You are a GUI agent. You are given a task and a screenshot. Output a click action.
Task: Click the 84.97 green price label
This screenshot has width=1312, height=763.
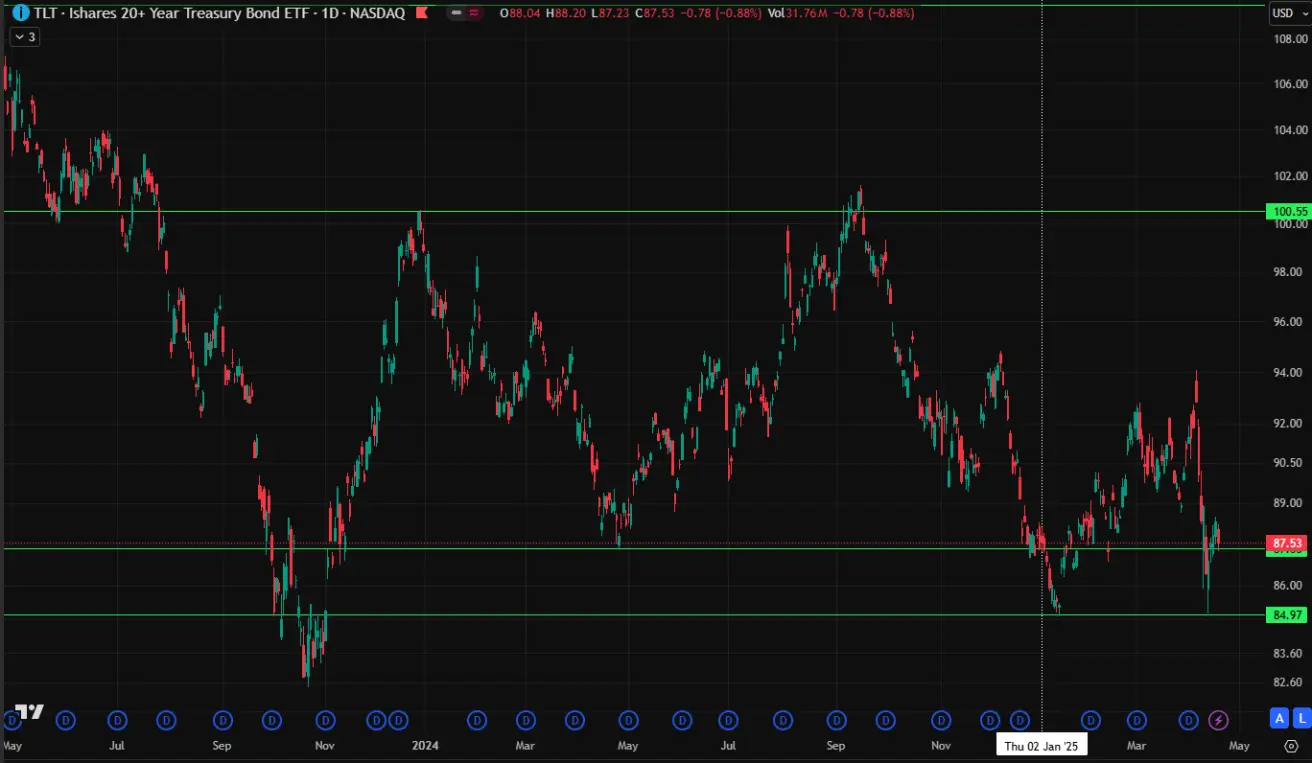point(1289,615)
